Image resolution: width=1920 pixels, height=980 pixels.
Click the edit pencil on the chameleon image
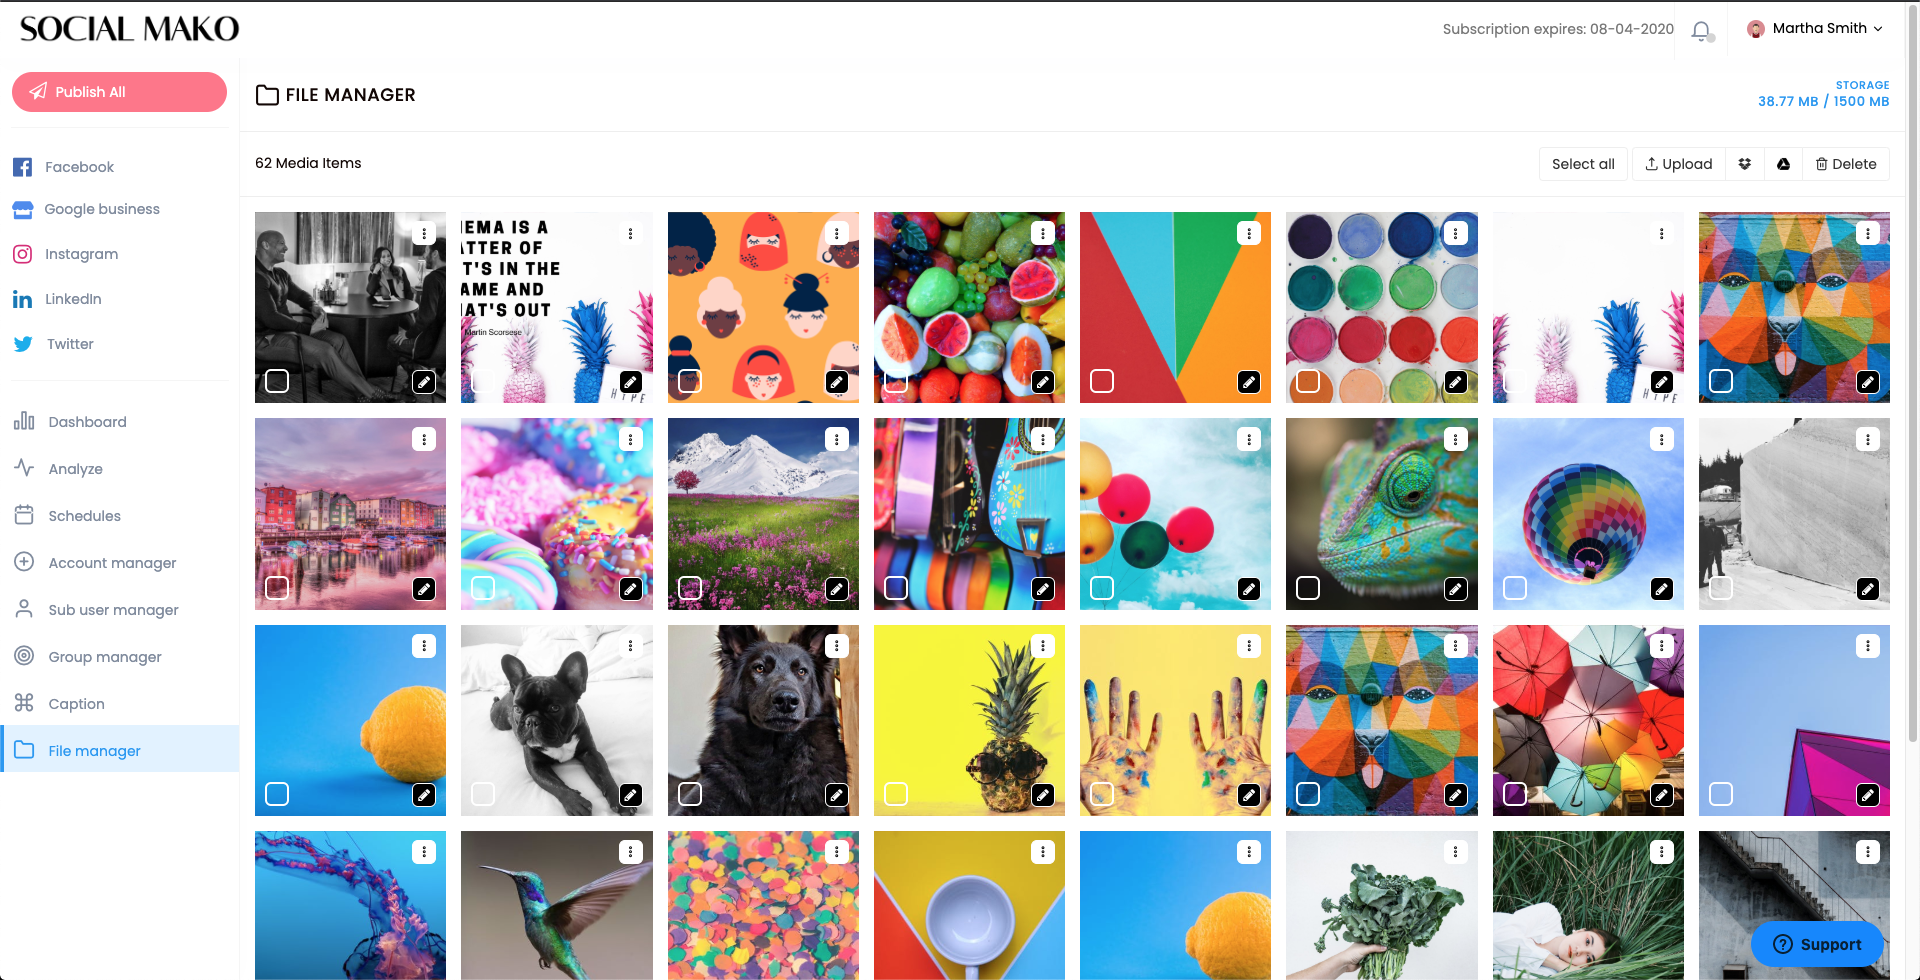pyautogui.click(x=1455, y=589)
